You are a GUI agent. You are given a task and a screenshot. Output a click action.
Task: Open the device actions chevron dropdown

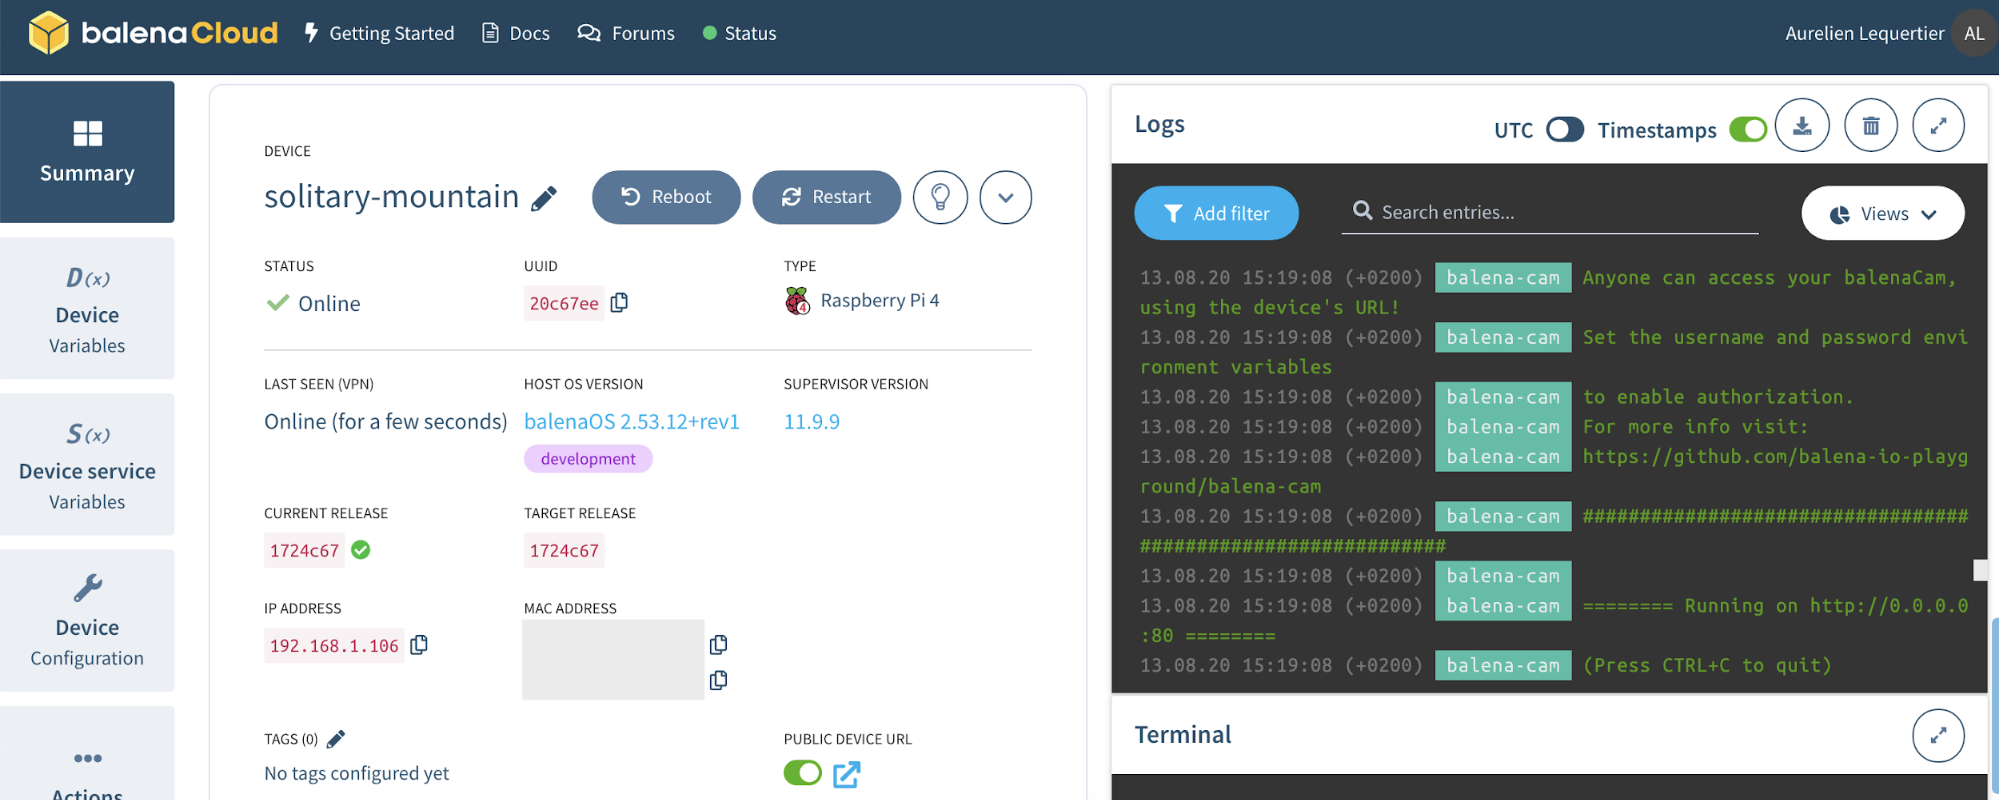coord(1005,197)
